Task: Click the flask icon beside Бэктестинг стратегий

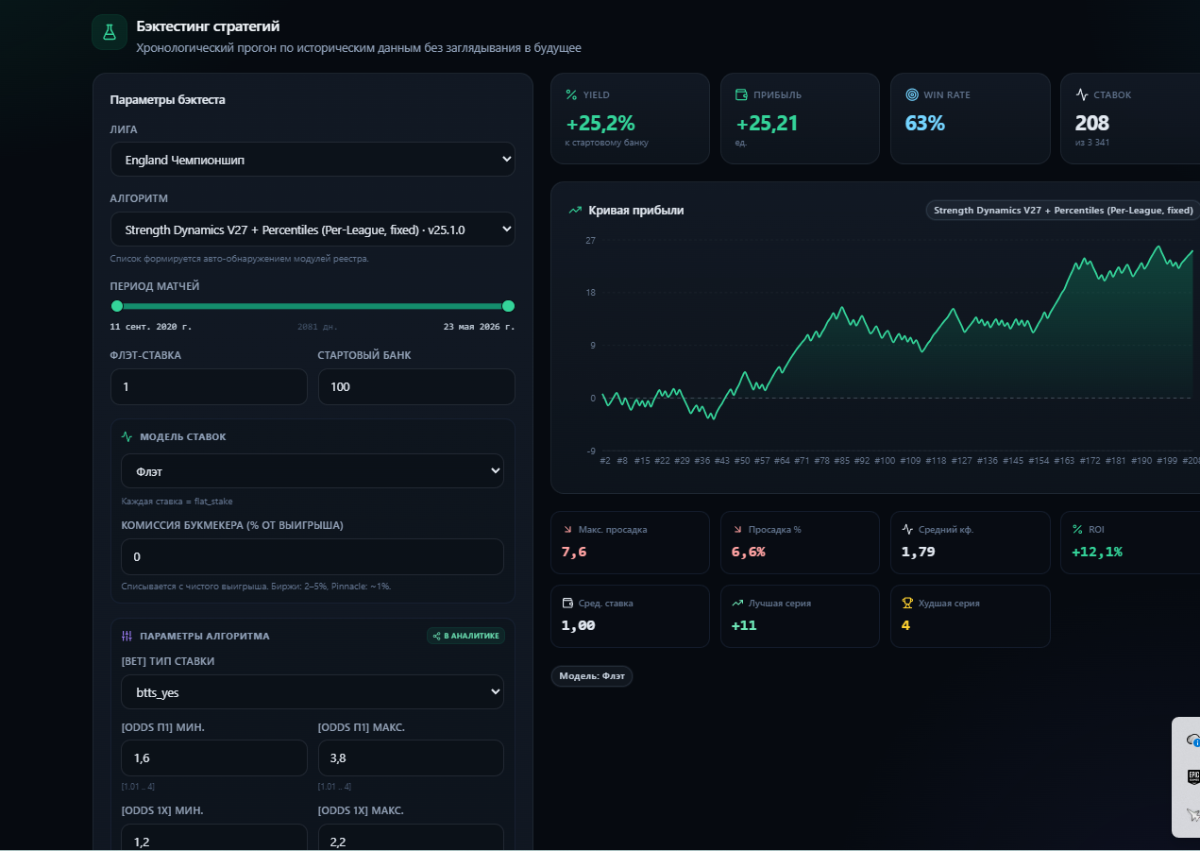Action: 109,32
